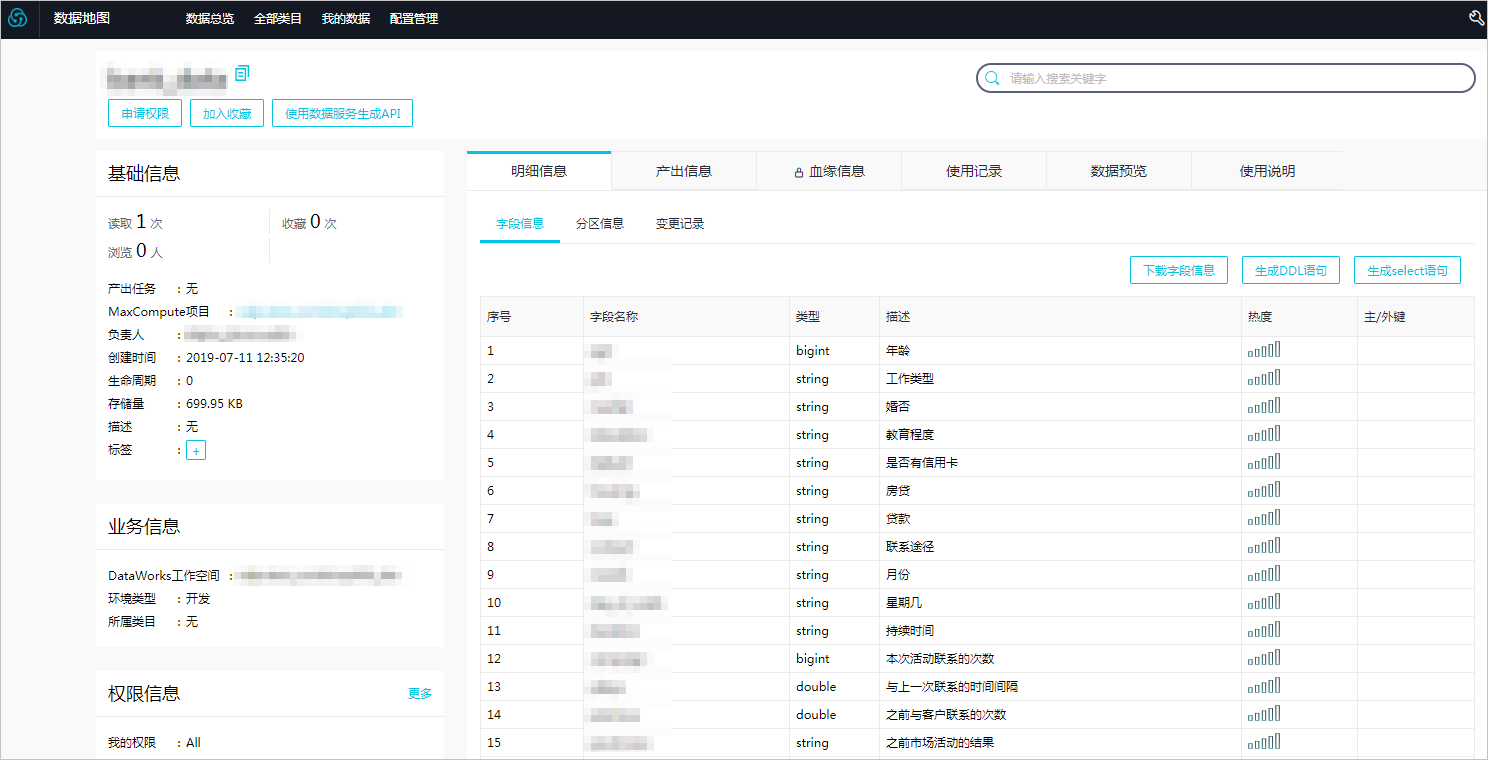Viewport: 1488px width, 760px height.
Task: Click the search magnifier icon
Action: click(x=992, y=78)
